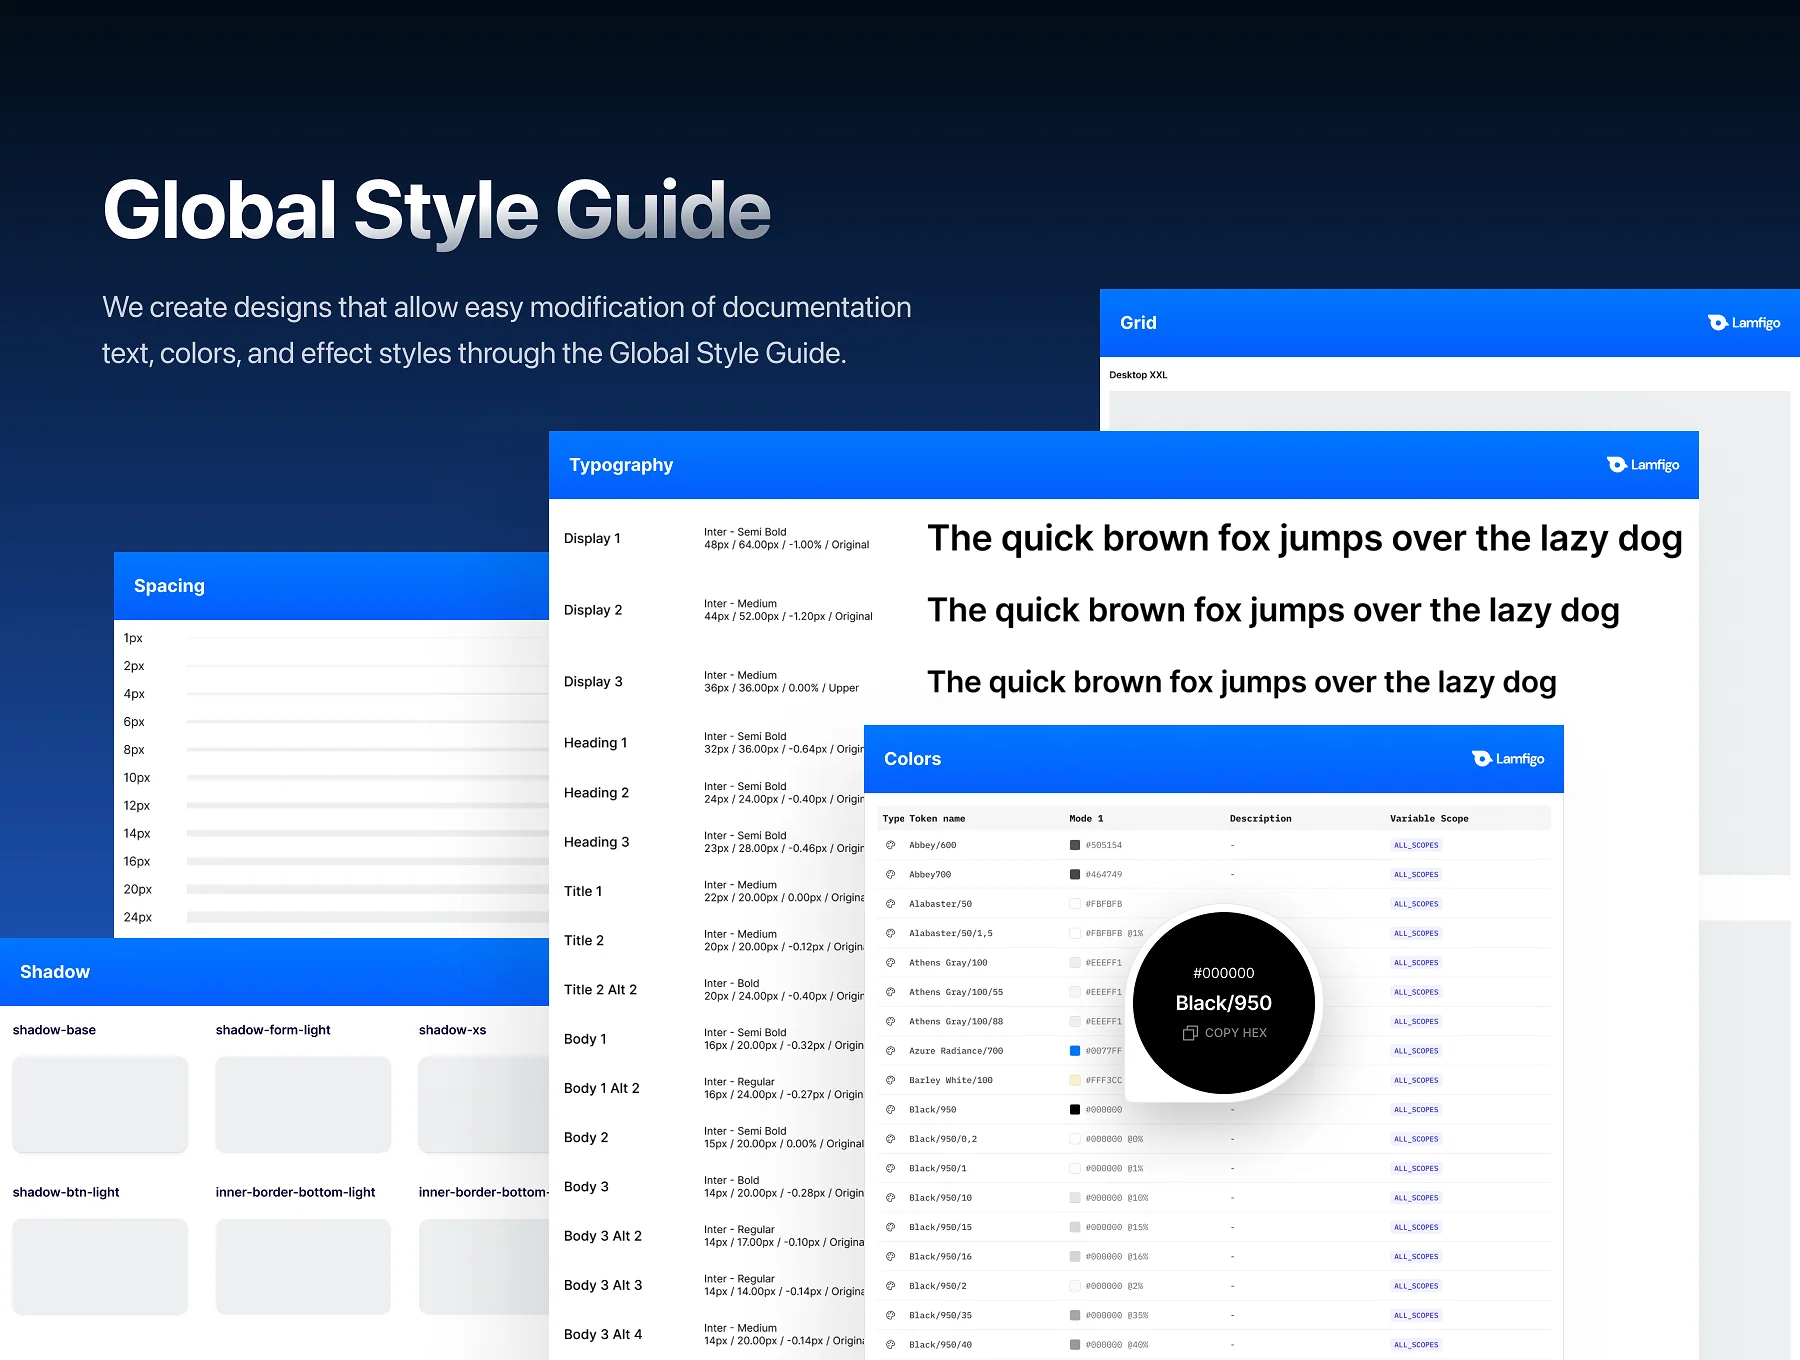The height and width of the screenshot is (1360, 1800).
Task: Click the shadow-base preview card
Action: point(100,1104)
